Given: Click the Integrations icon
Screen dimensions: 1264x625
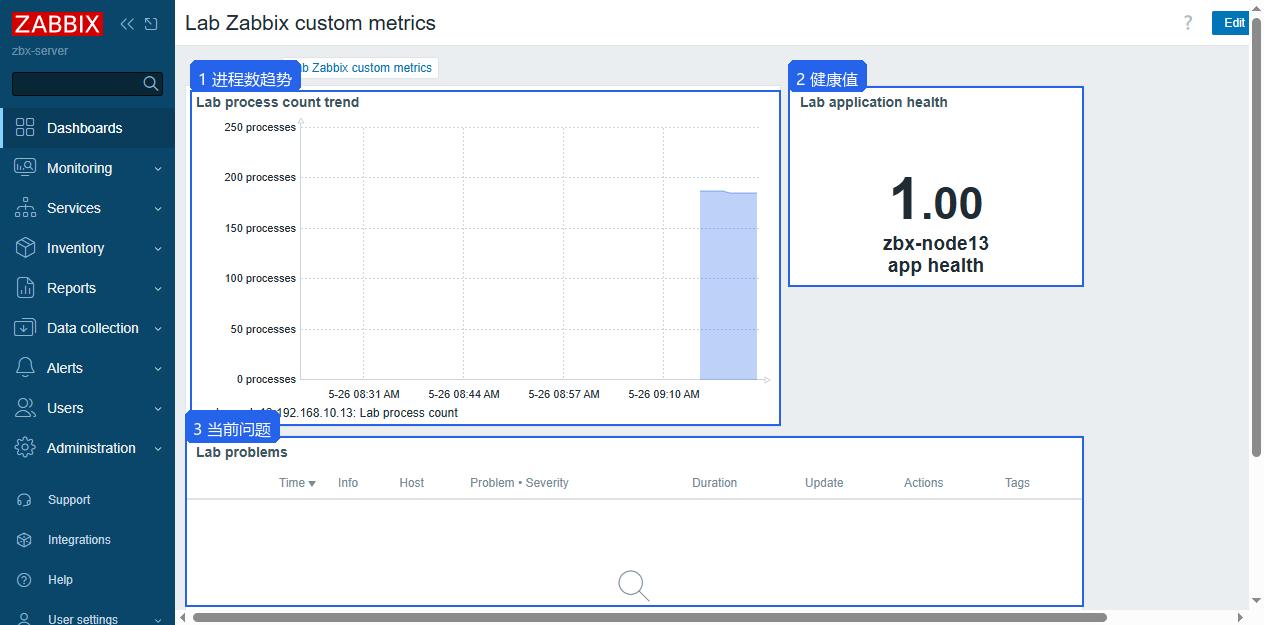Looking at the screenshot, I should click(25, 540).
